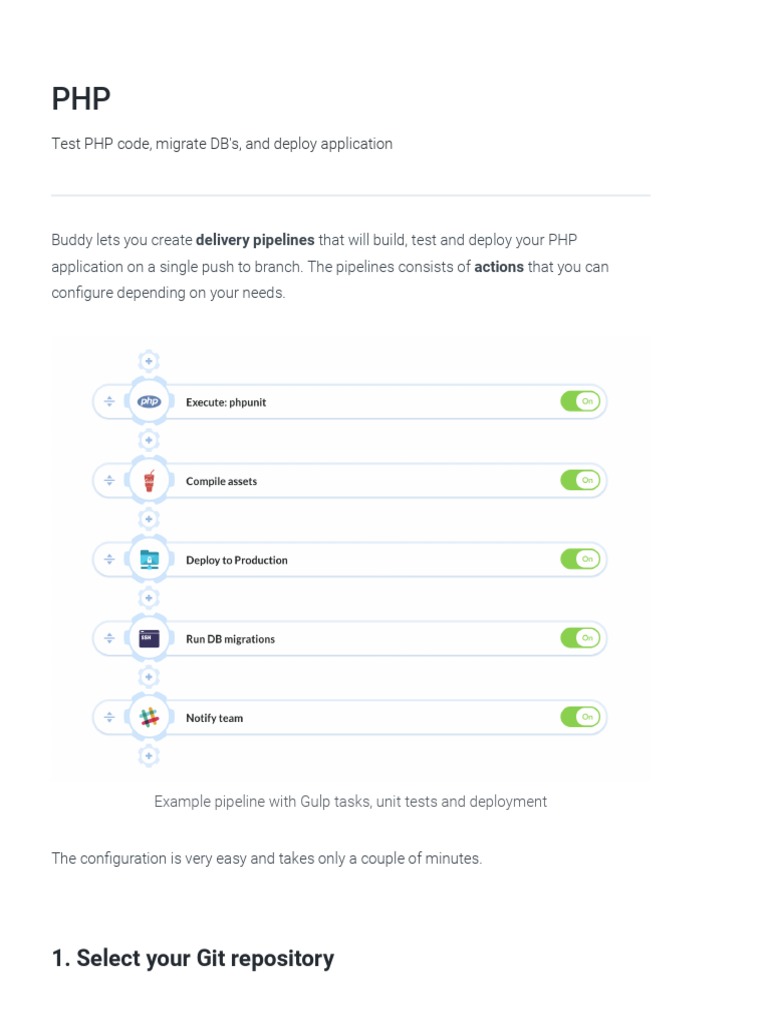Click the plus icon below Notify team
Image resolution: width=768 pixels, height=1024 pixels.
pyautogui.click(x=148, y=756)
